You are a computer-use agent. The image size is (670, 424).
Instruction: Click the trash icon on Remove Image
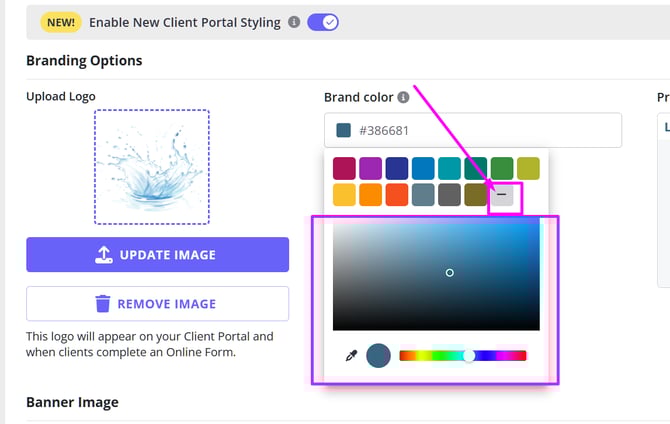pyautogui.click(x=102, y=304)
